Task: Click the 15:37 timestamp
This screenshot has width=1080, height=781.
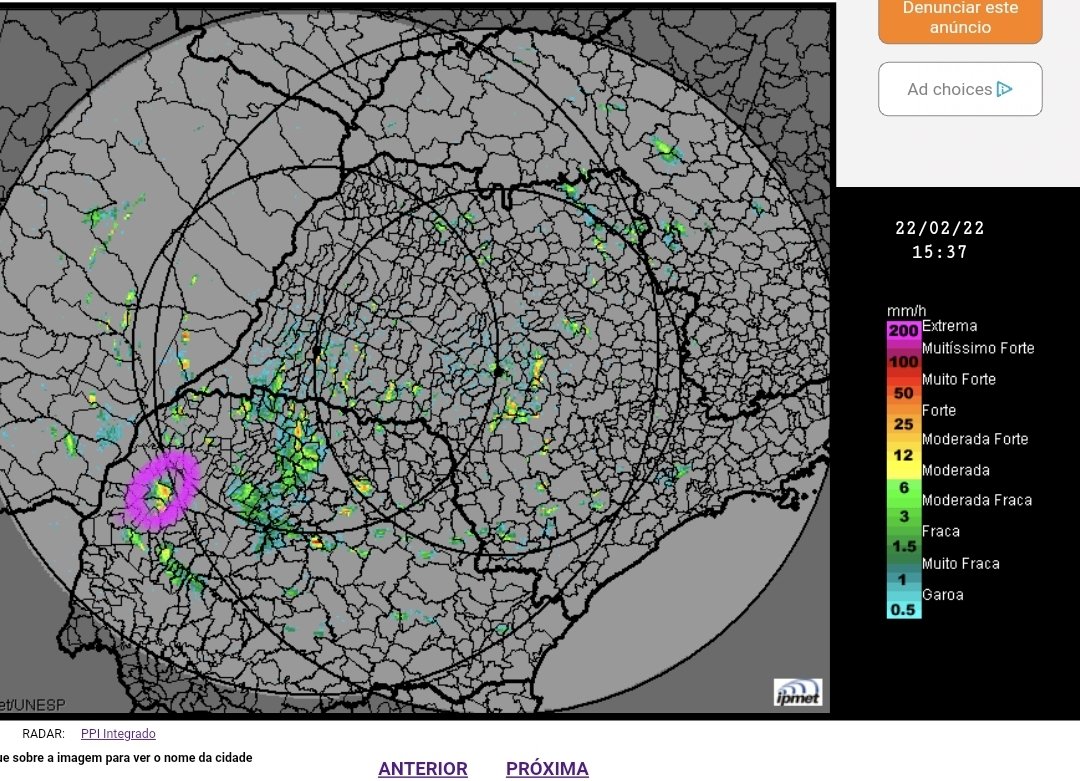Action: tap(939, 252)
